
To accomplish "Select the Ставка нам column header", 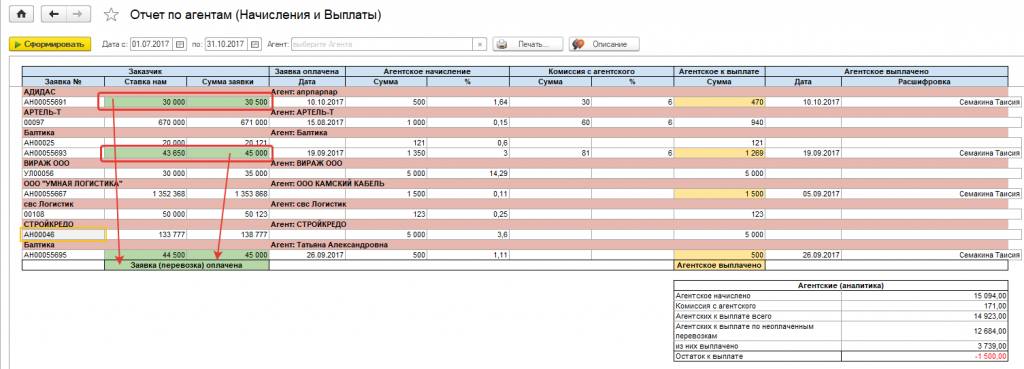I will [146, 82].
